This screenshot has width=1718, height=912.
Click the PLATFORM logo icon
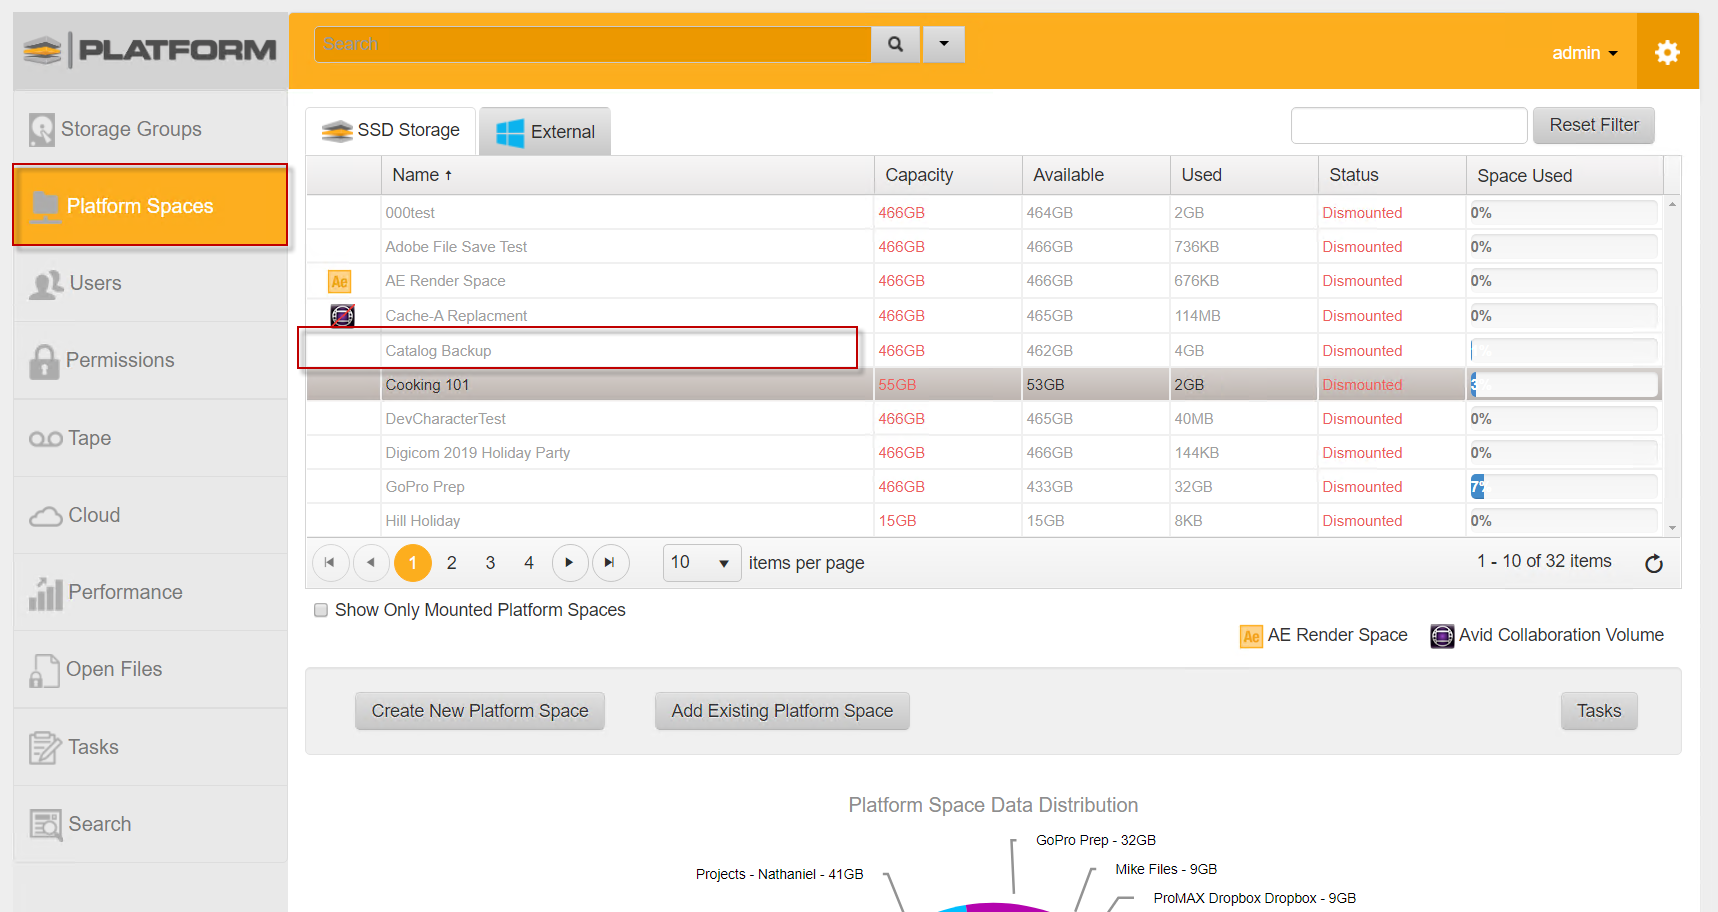point(43,49)
